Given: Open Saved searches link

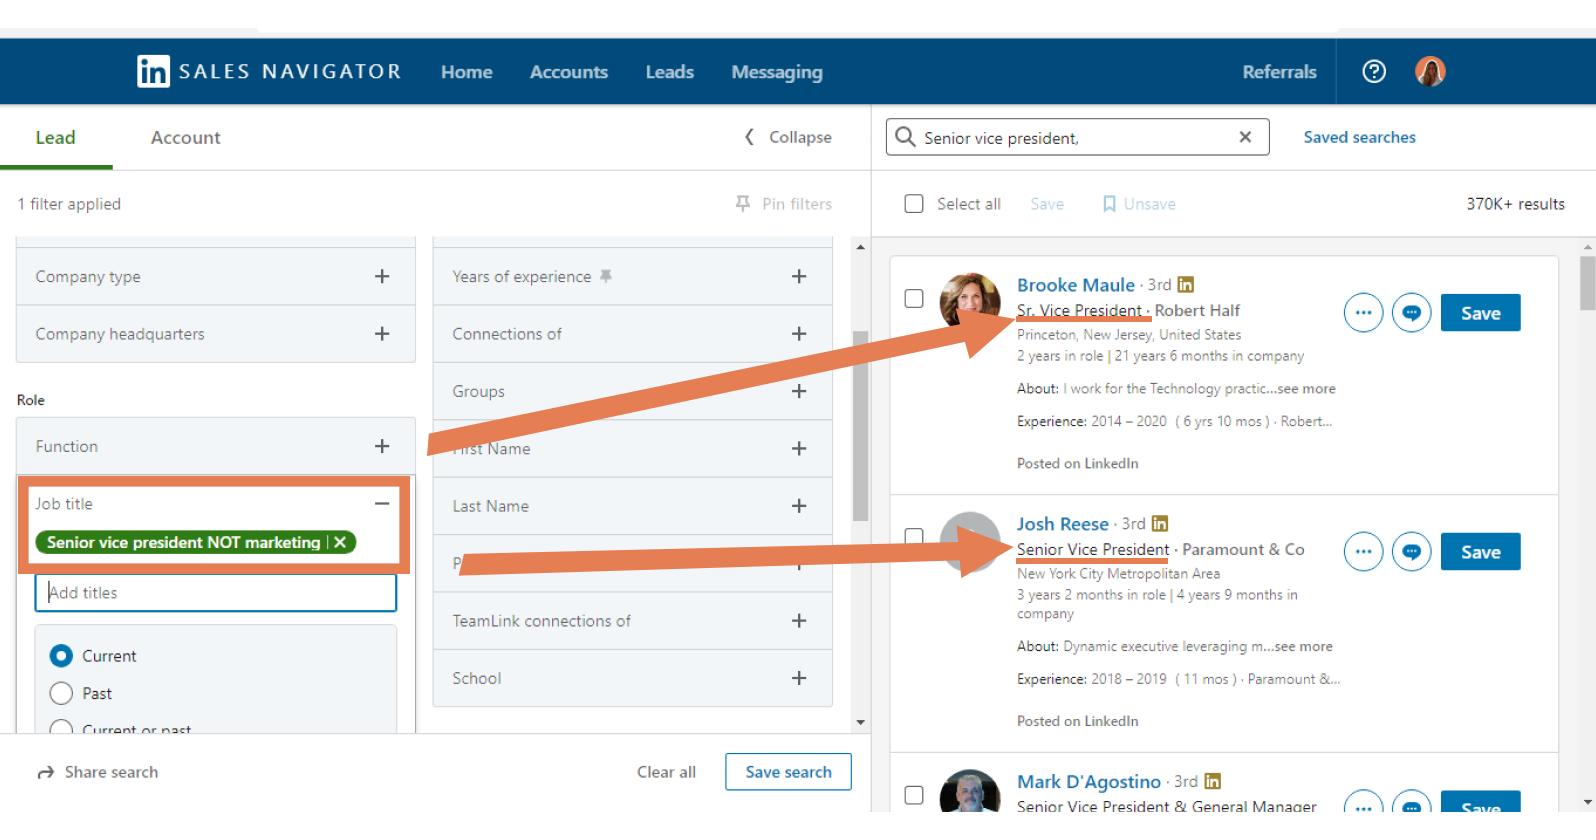Looking at the screenshot, I should click(x=1360, y=137).
